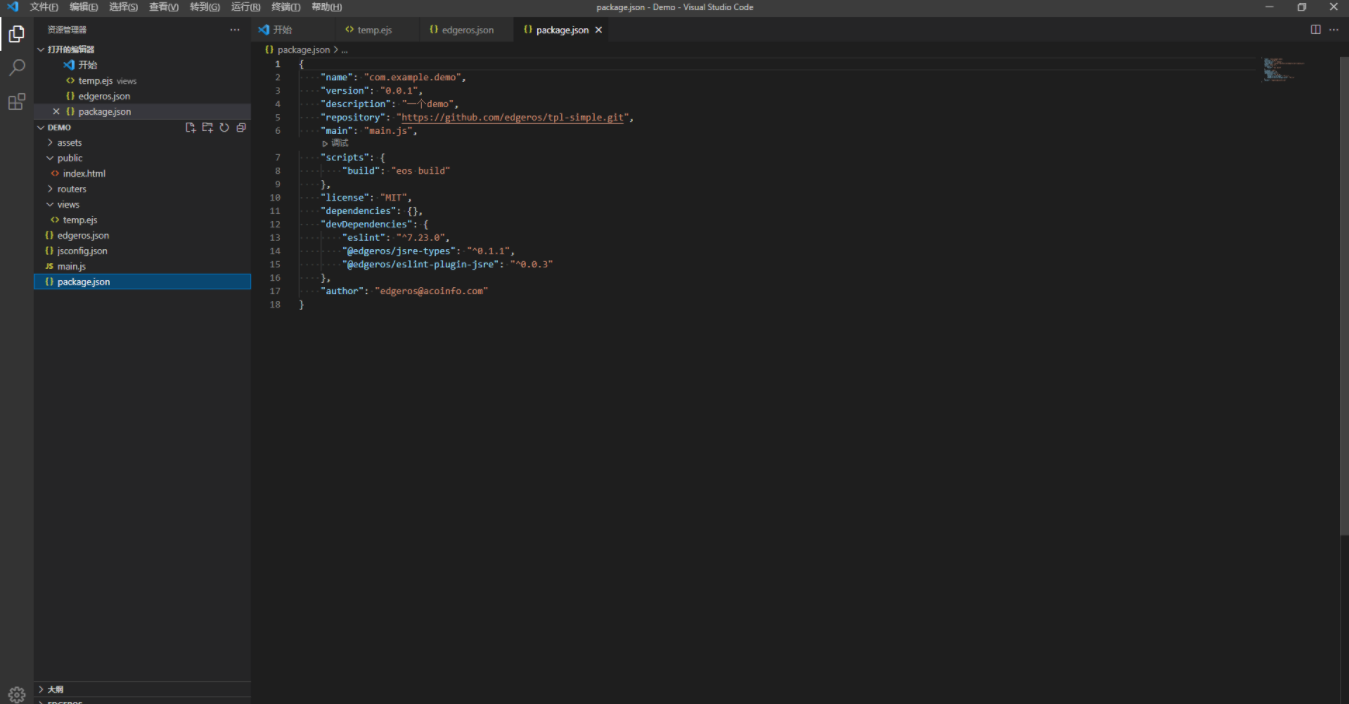Open the 选择(S) menu
Viewport: 1349px width, 704px height.
[124, 7]
